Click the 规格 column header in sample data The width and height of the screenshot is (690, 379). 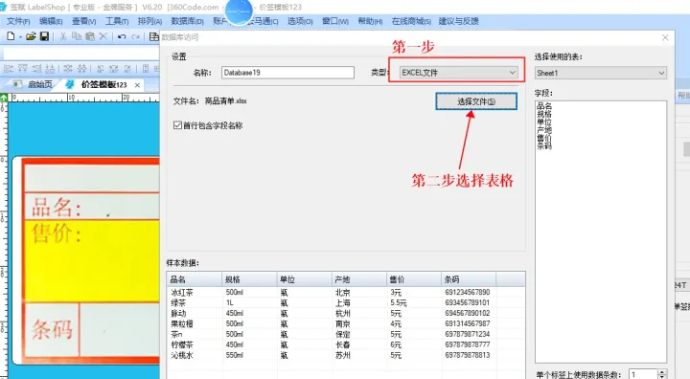pyautogui.click(x=250, y=280)
